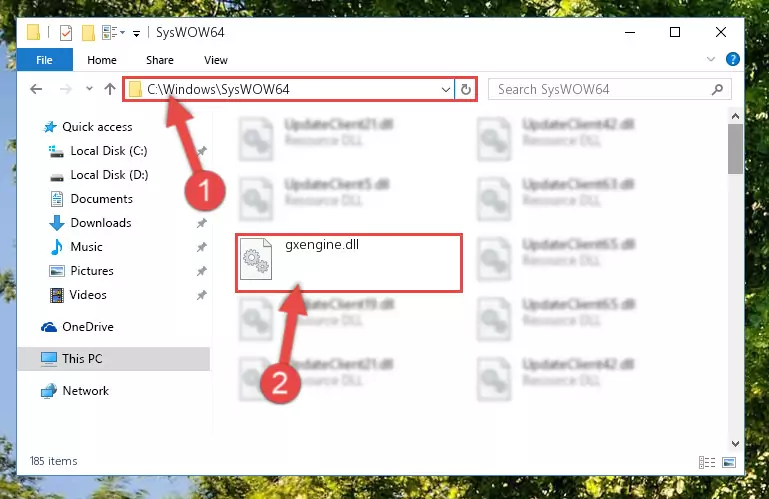Viewport: 769px width, 499px height.
Task: Select the gxengine.dll file
Action: [349, 263]
